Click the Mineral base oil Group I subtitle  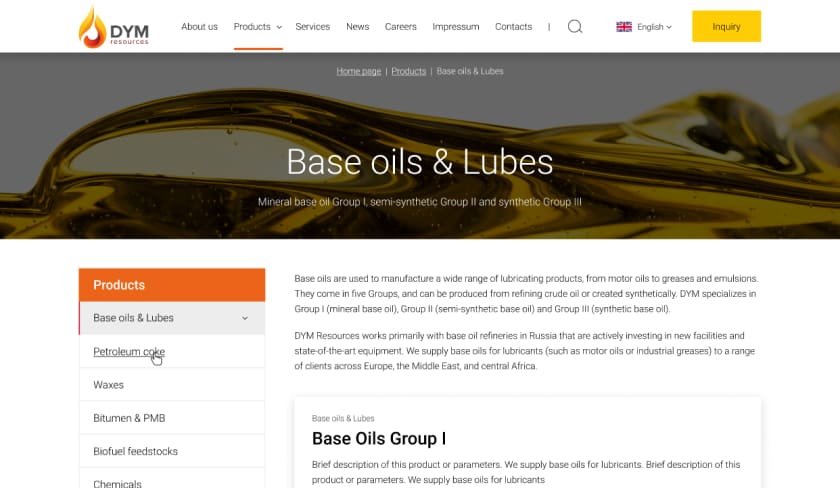(x=419, y=202)
